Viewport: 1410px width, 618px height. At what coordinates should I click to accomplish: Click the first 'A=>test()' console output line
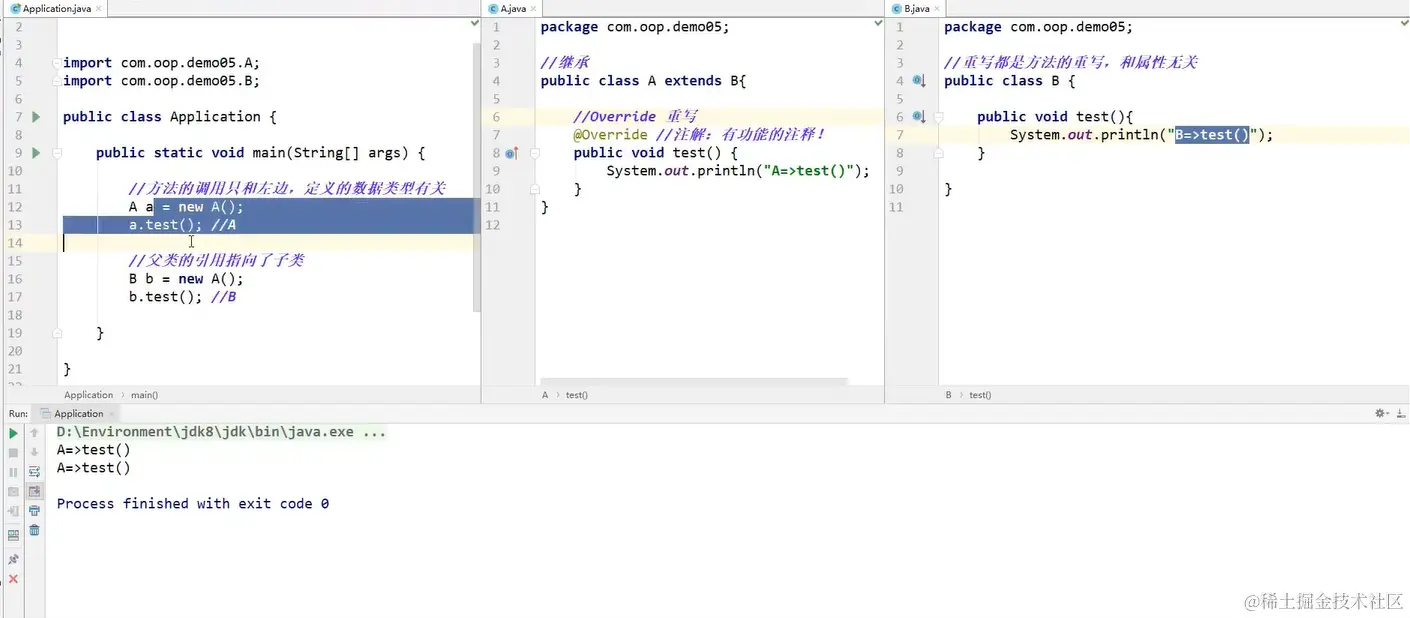pyautogui.click(x=94, y=450)
